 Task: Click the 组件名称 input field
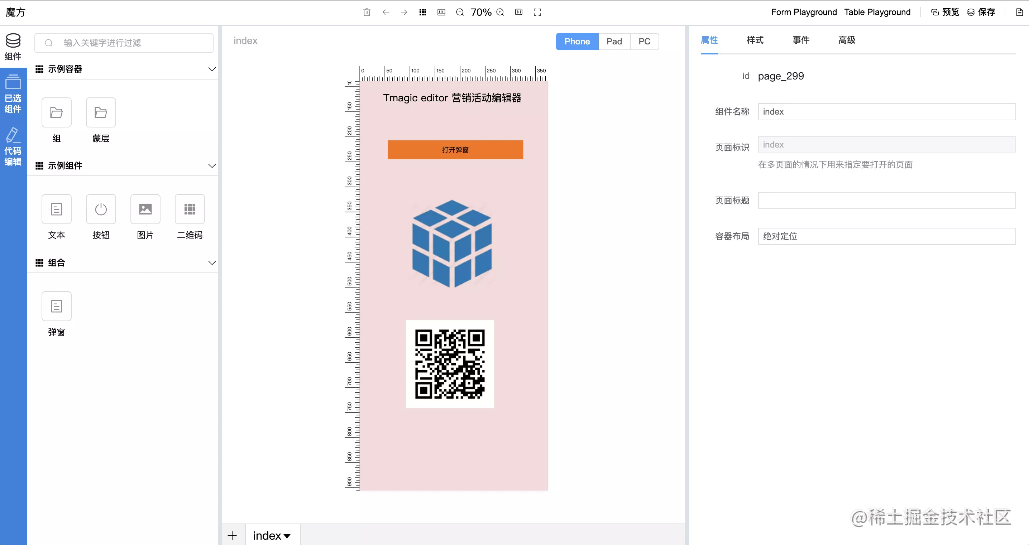point(887,112)
